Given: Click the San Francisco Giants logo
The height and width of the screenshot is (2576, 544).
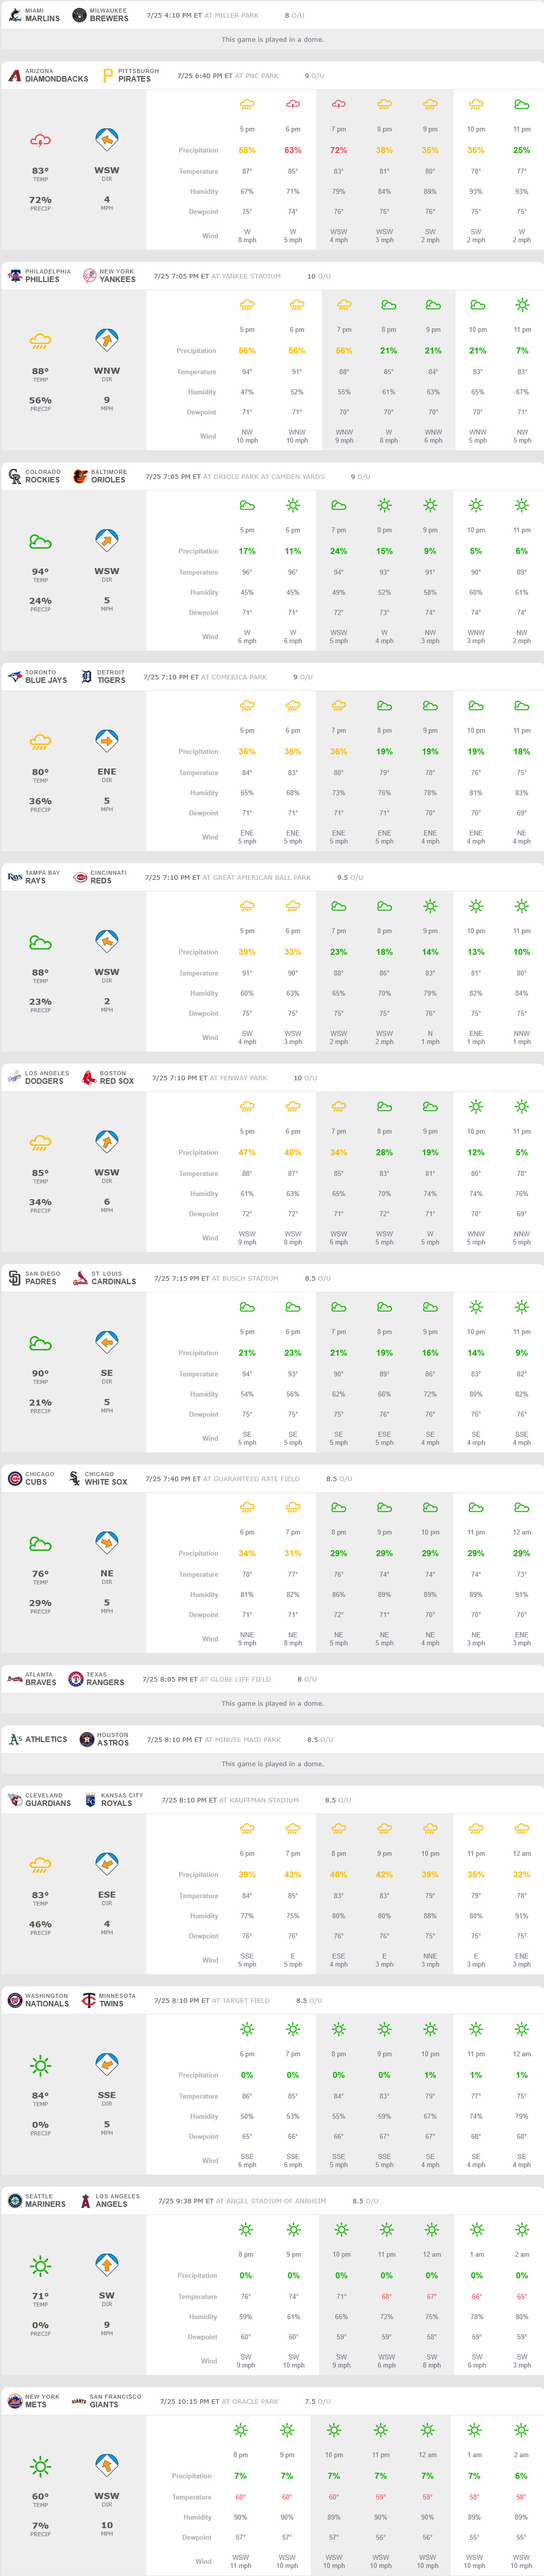Looking at the screenshot, I should click(78, 2401).
